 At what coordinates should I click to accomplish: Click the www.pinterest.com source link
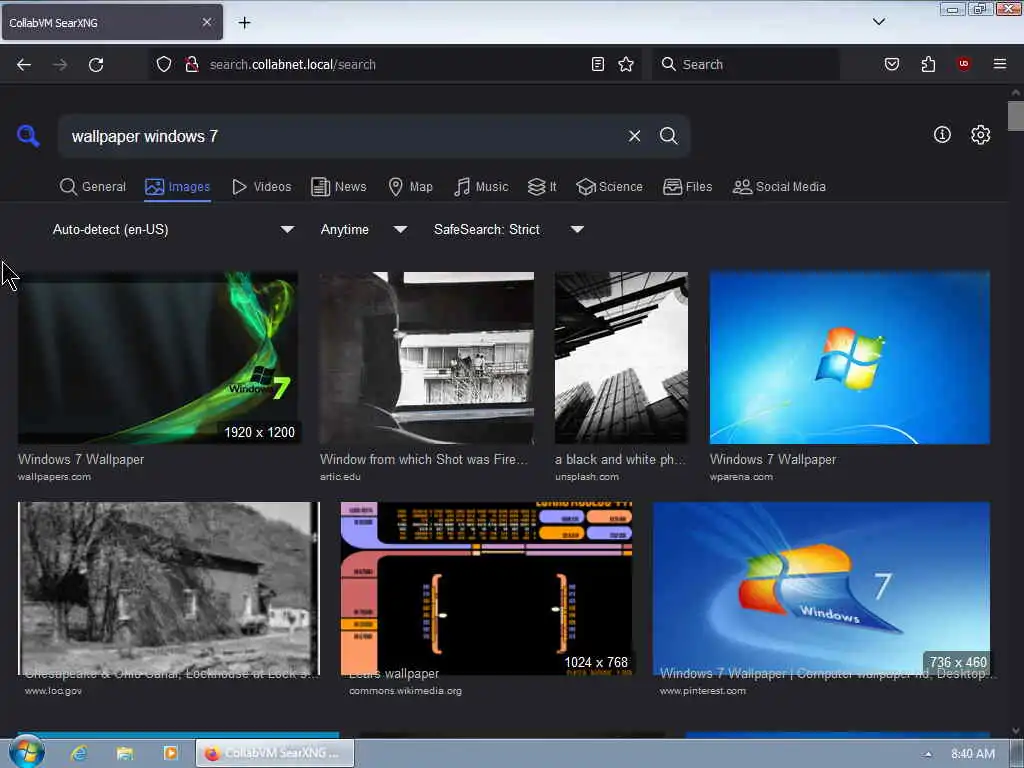[x=703, y=691]
